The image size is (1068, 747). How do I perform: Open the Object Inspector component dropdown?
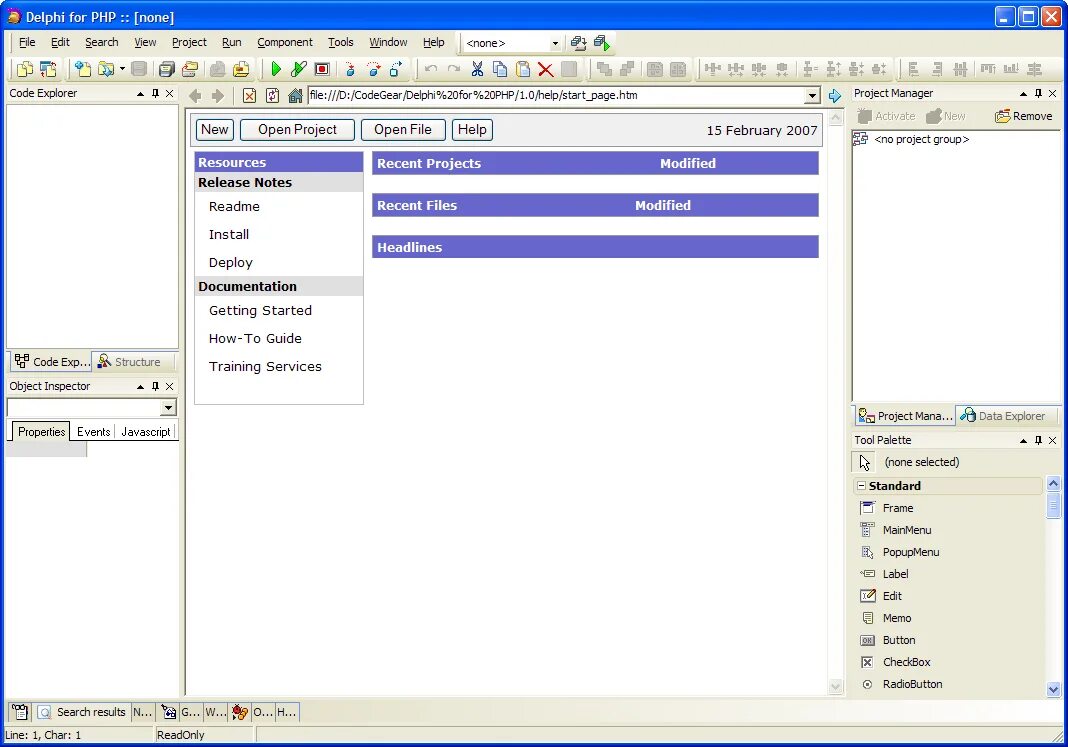(x=168, y=408)
